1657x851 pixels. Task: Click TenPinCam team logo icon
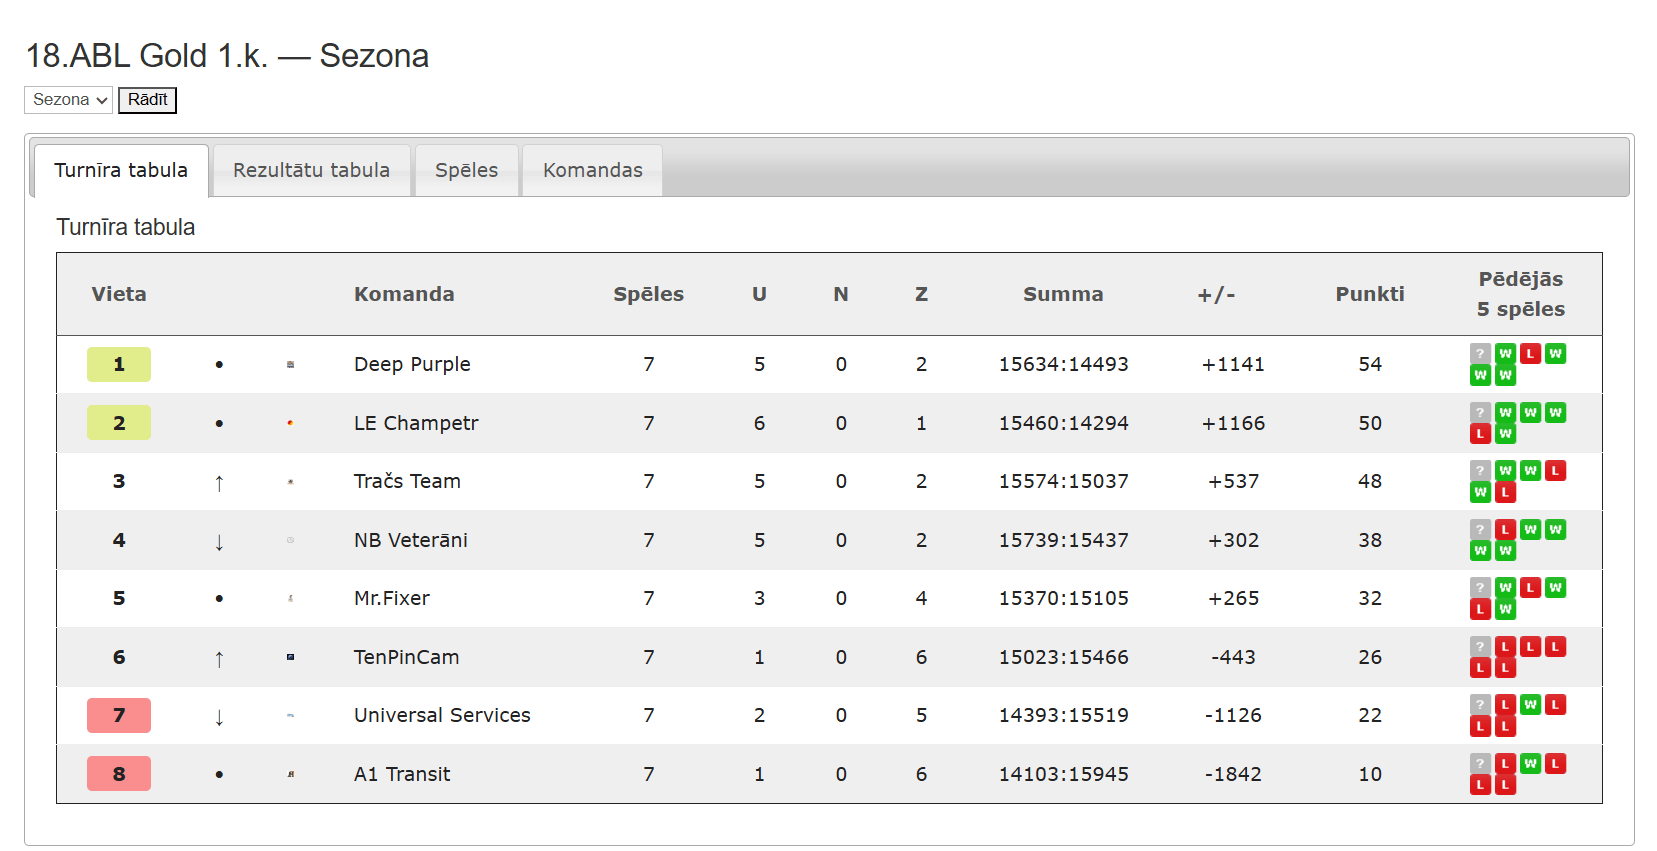pyautogui.click(x=290, y=657)
